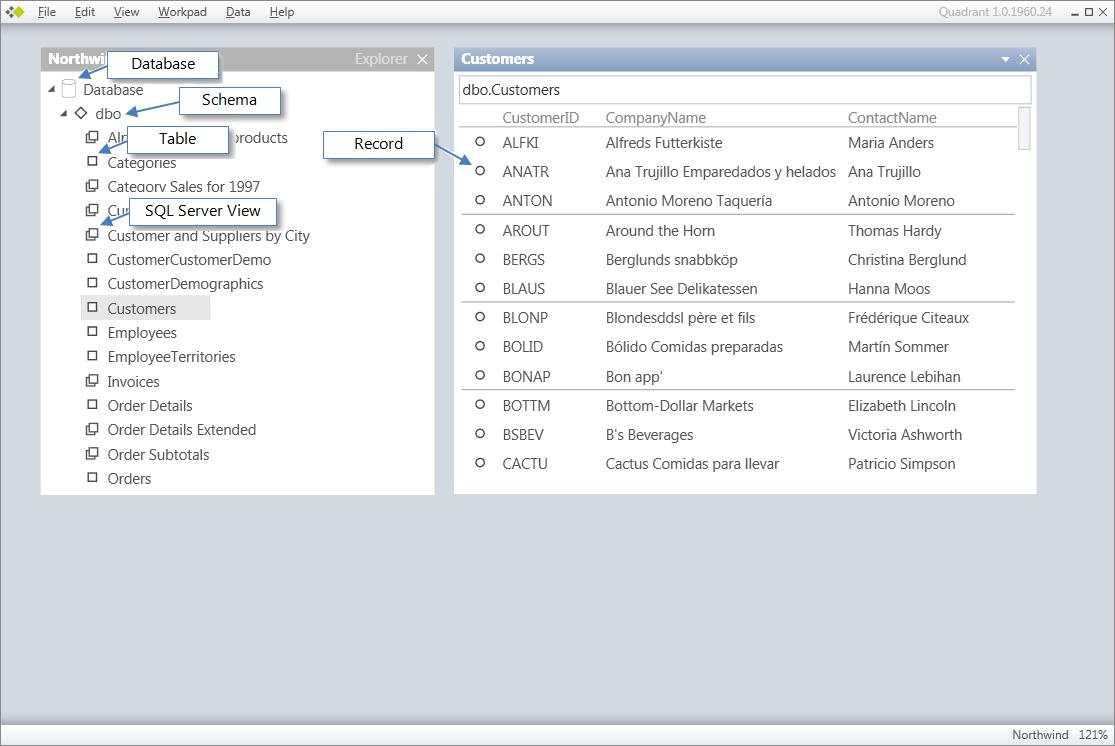The width and height of the screenshot is (1115, 746).
Task: Click the CustomerCustomerDemo table icon
Action: (x=92, y=259)
